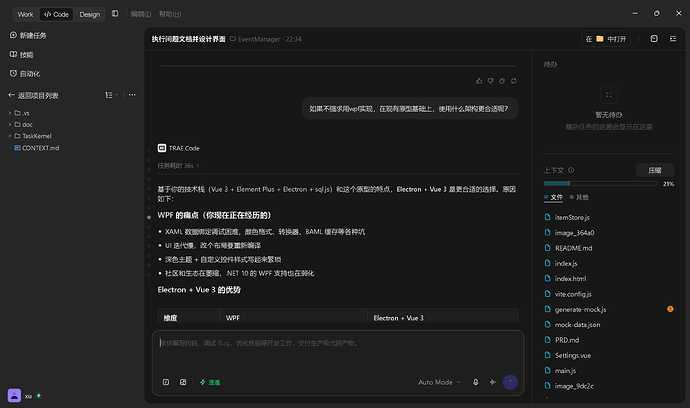Click the slash command icon in input box
This screenshot has height=408, width=690.
coord(166,382)
